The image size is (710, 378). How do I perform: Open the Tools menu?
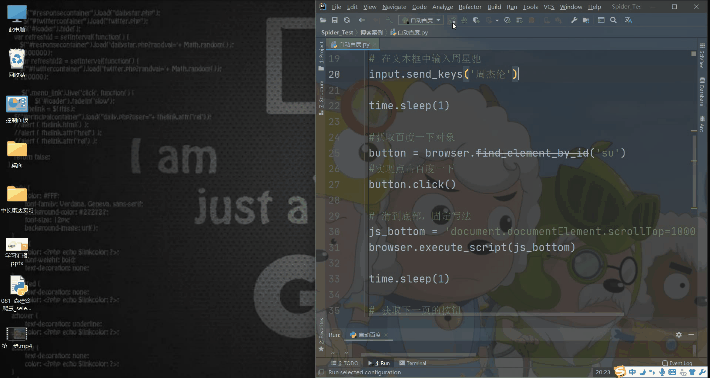click(x=530, y=7)
